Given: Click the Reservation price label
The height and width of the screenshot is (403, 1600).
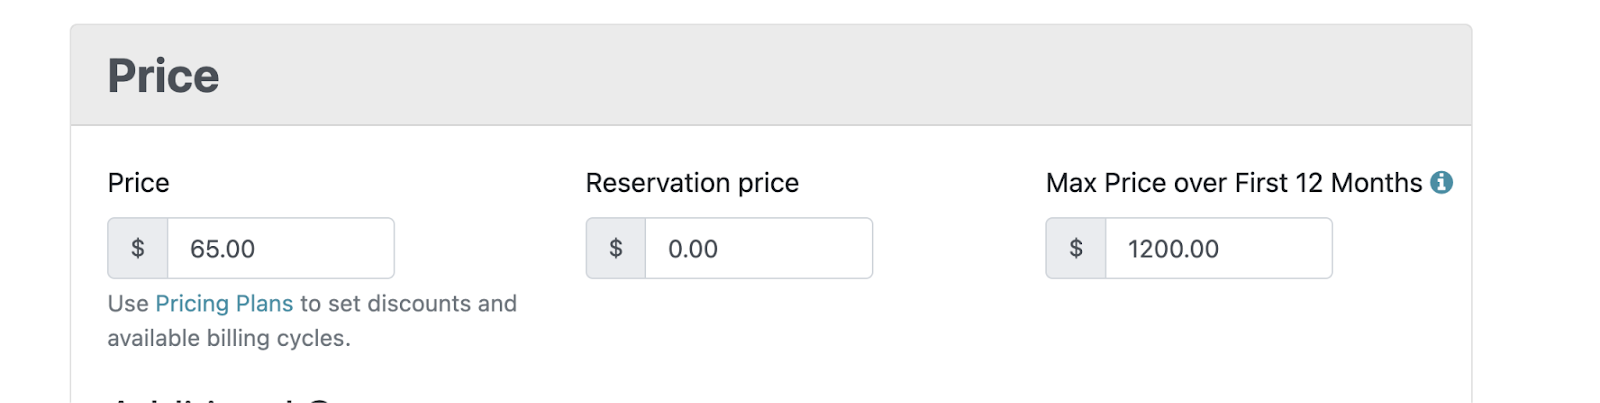Looking at the screenshot, I should click(x=692, y=183).
